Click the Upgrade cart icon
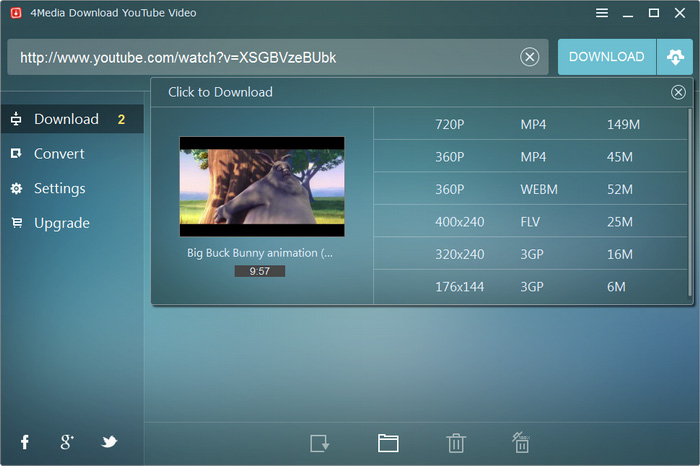Image resolution: width=700 pixels, height=466 pixels. [x=17, y=222]
